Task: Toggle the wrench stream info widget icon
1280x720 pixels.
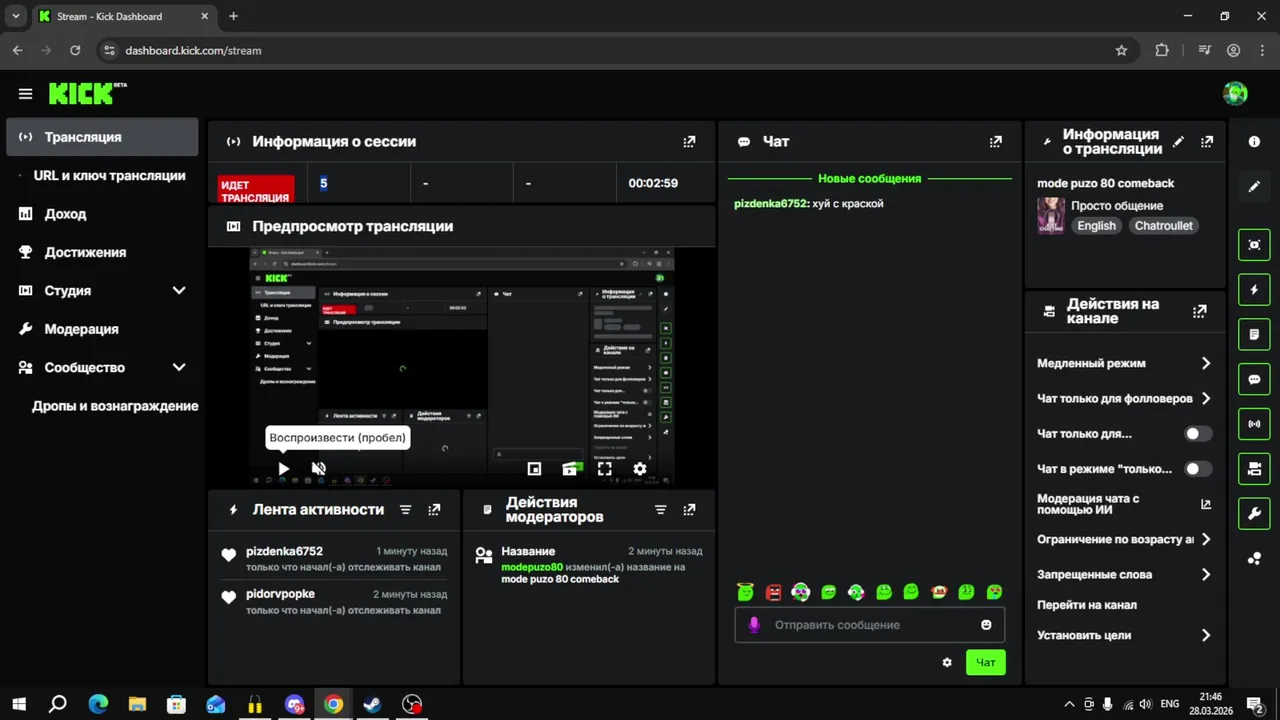Action: [x=1254, y=514]
